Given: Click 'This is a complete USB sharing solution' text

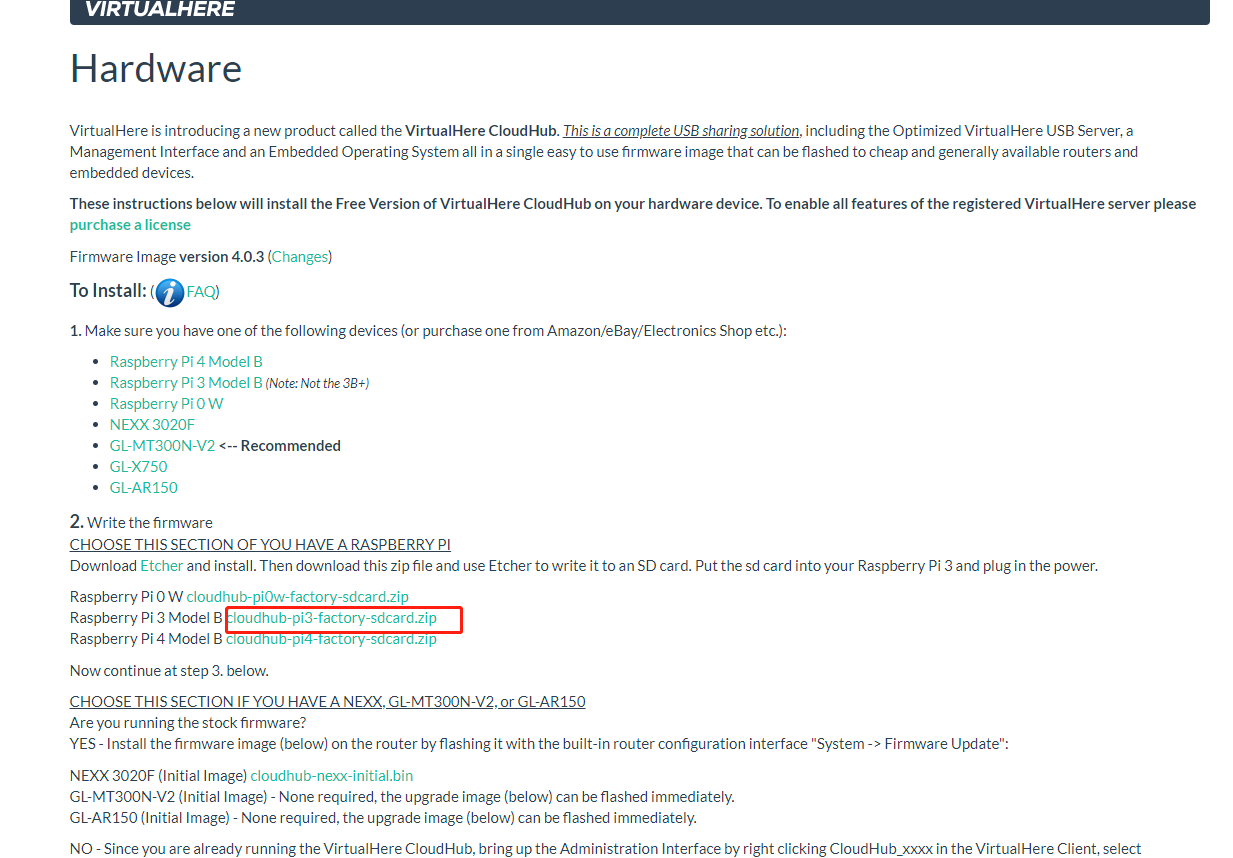Looking at the screenshot, I should coord(681,131).
